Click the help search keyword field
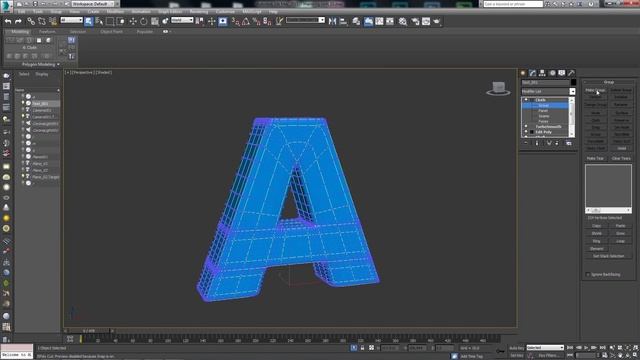 (x=513, y=4)
